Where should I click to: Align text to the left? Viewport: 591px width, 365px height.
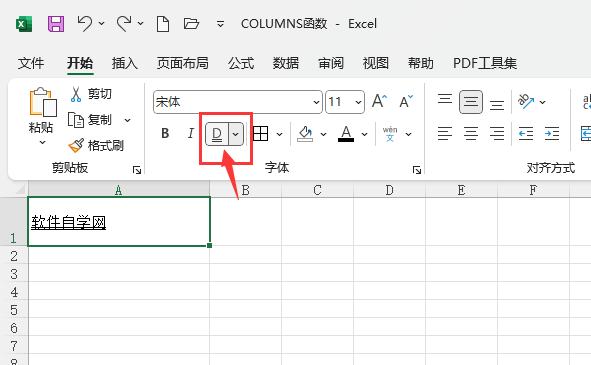[x=445, y=133]
